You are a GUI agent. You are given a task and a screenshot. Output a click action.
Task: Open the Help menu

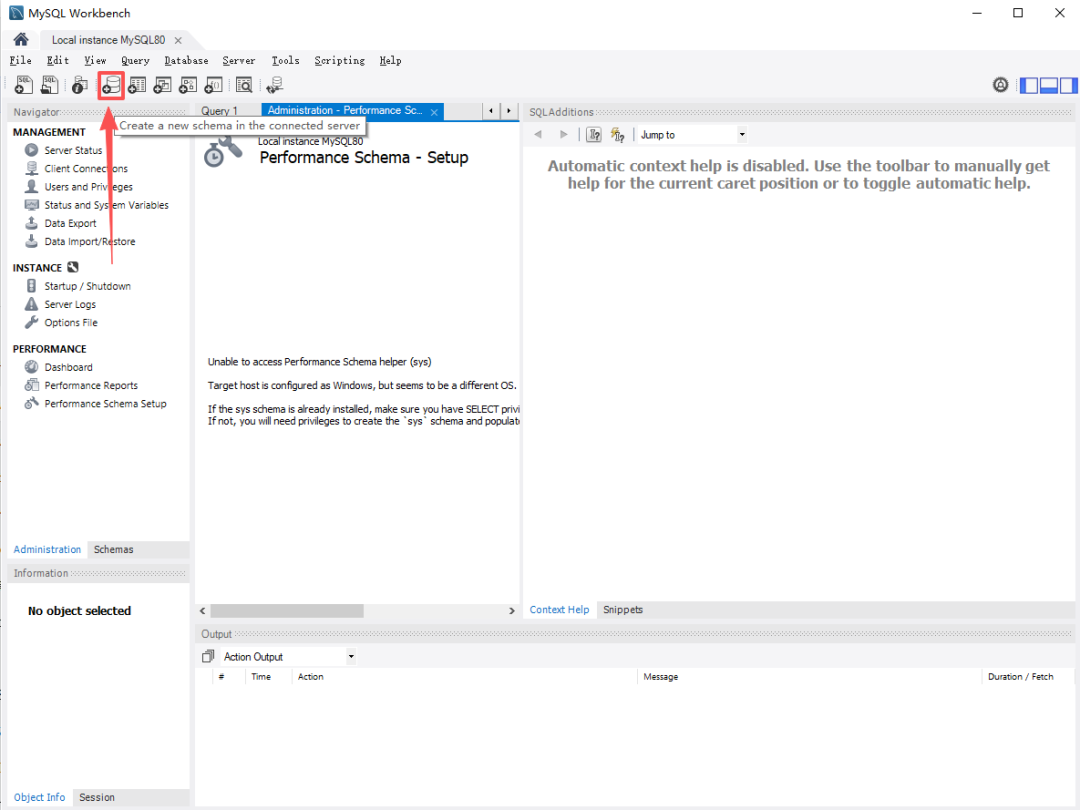391,61
